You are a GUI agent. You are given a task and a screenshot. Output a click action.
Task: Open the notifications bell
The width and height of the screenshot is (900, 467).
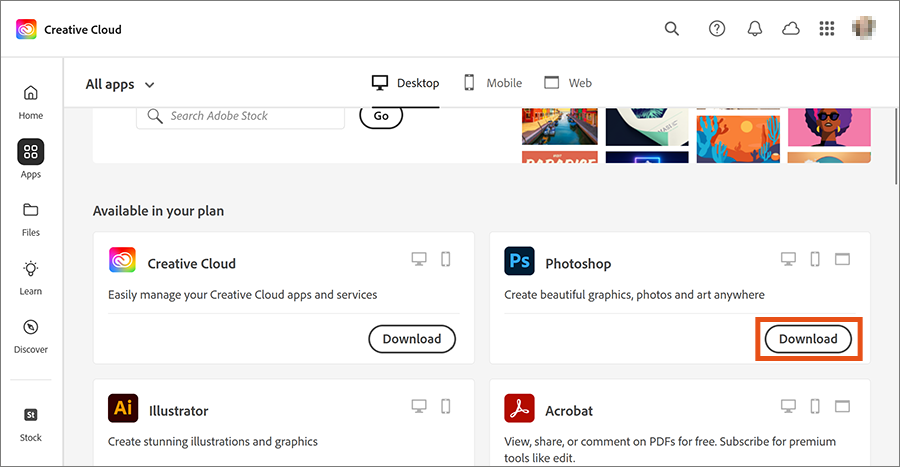(x=755, y=29)
